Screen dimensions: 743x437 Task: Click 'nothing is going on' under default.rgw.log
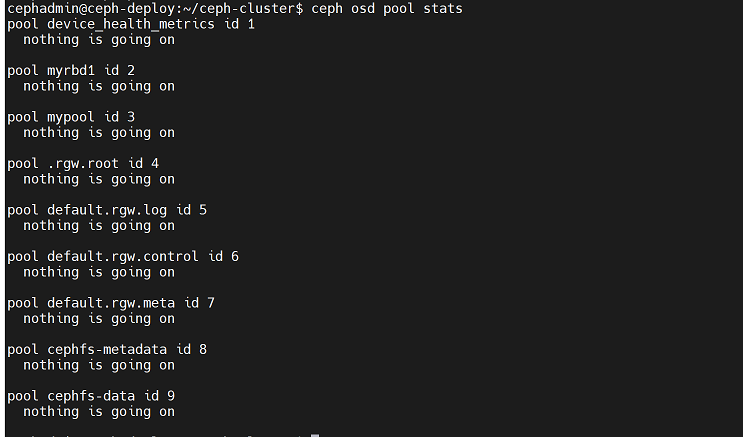coord(99,225)
